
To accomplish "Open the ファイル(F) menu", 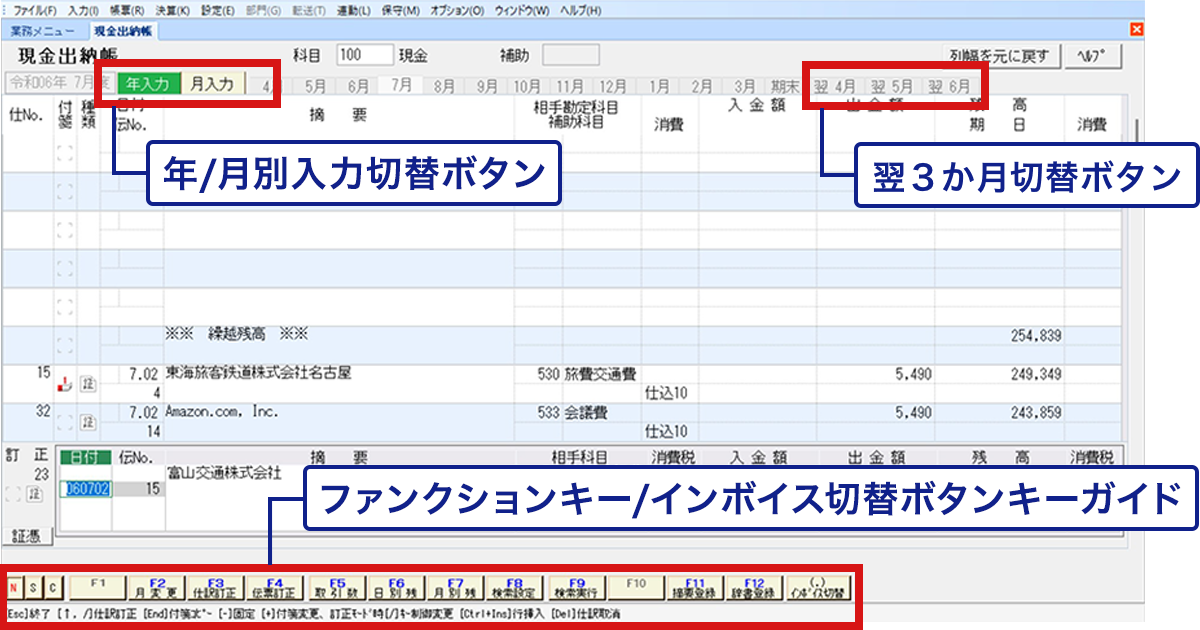I will pyautogui.click(x=32, y=10).
